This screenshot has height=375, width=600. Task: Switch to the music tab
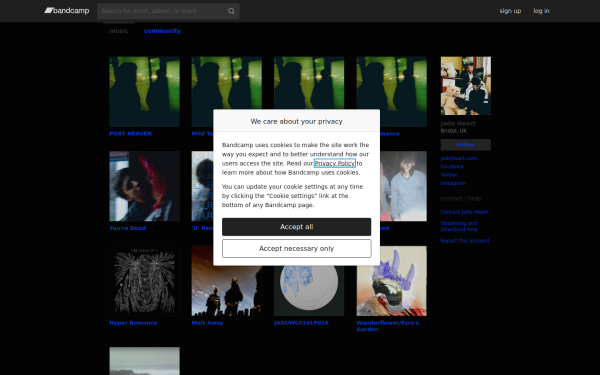[x=119, y=31]
